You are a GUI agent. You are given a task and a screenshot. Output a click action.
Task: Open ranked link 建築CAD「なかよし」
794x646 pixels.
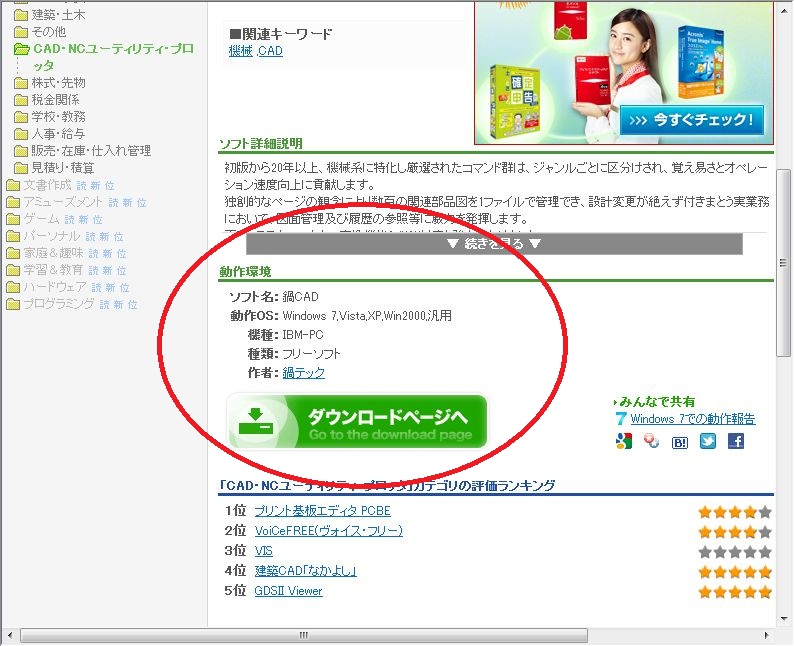306,571
